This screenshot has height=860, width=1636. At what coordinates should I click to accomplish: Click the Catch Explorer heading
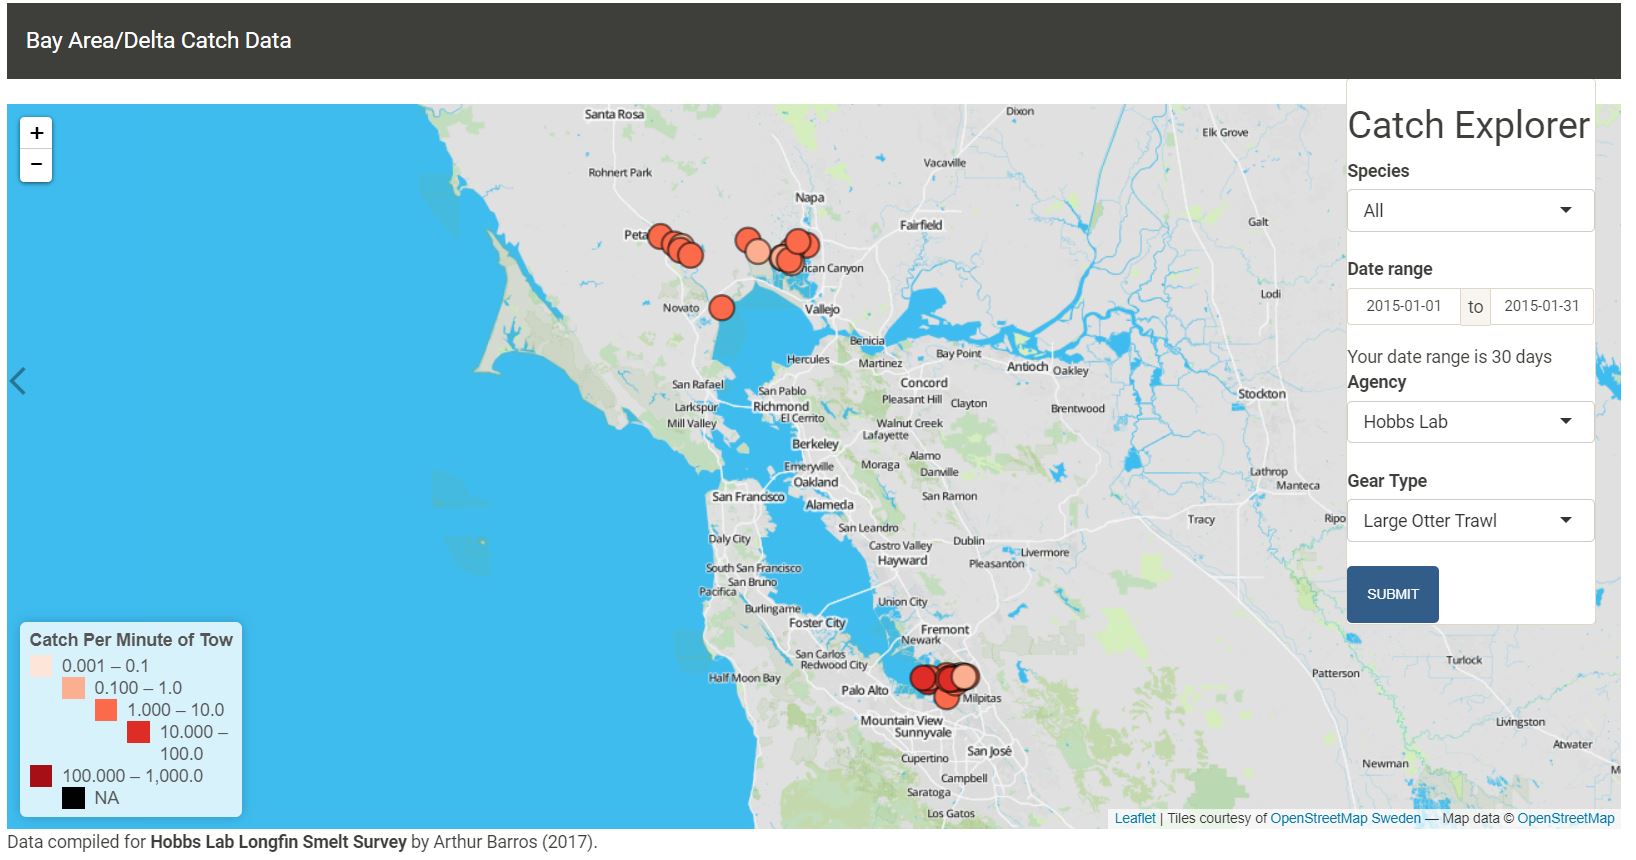click(x=1469, y=125)
